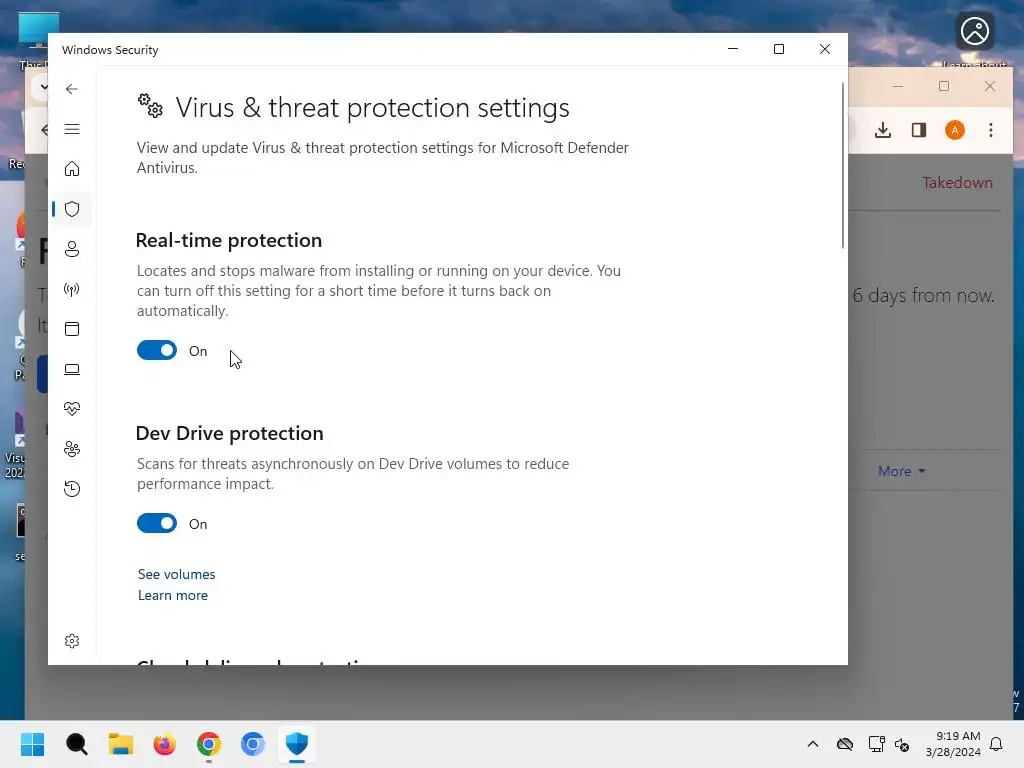Open Firewall & network protection icon
The image size is (1024, 768).
[72, 289]
